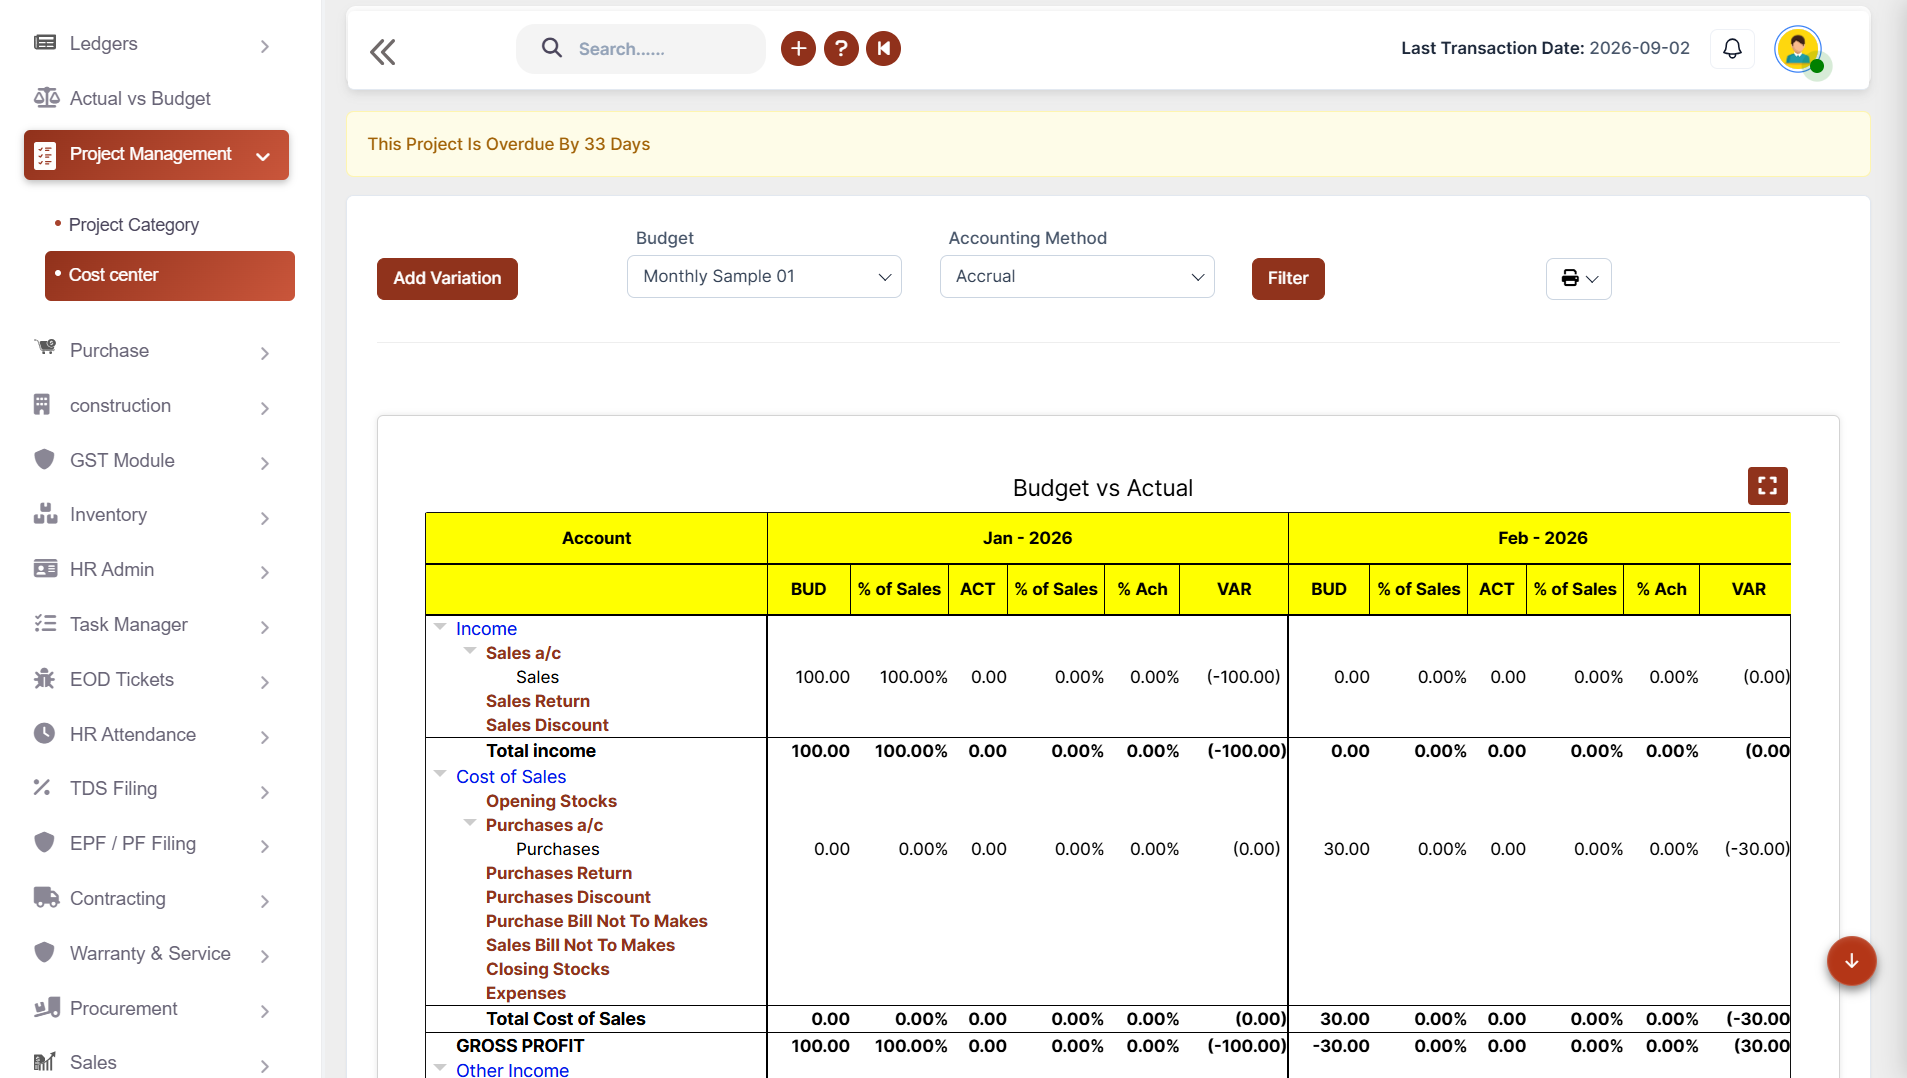Click the Jan - 2026 column header
Image resolution: width=1907 pixels, height=1078 pixels.
click(x=1027, y=538)
